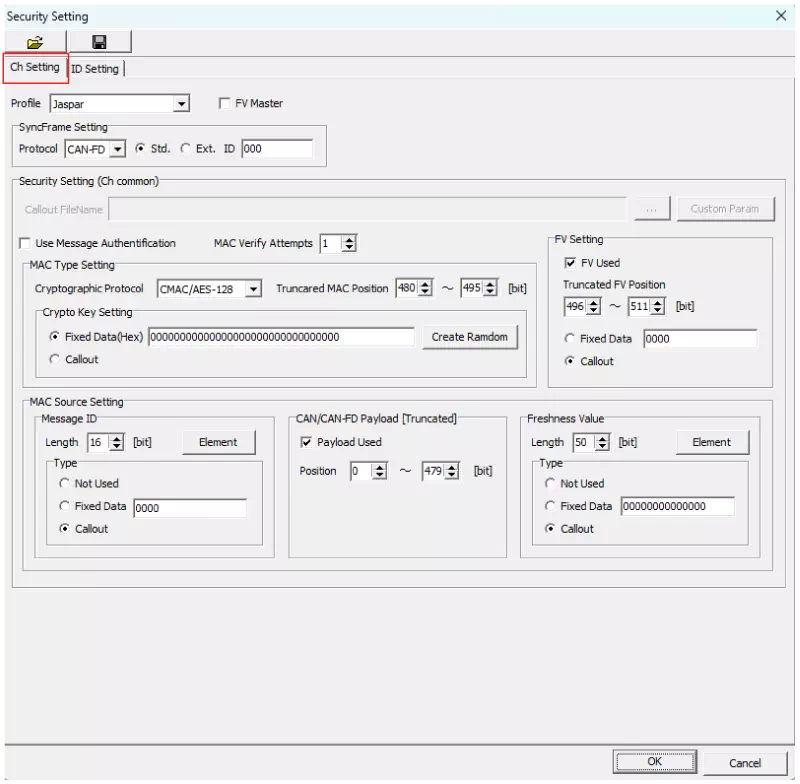The width and height of the screenshot is (800, 784).
Task: Click the save floppy disk icon
Action: (x=99, y=42)
